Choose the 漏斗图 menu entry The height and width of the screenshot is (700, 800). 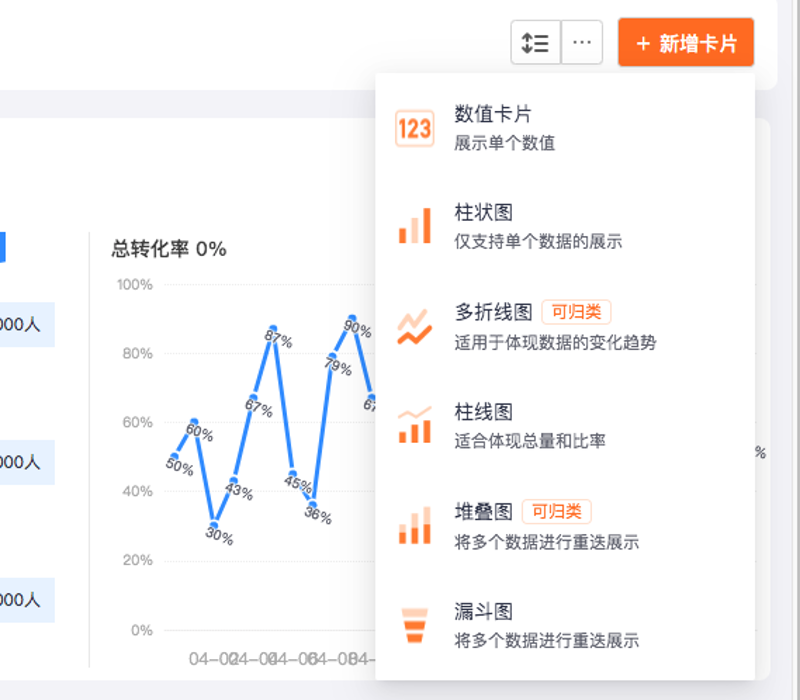click(565, 626)
